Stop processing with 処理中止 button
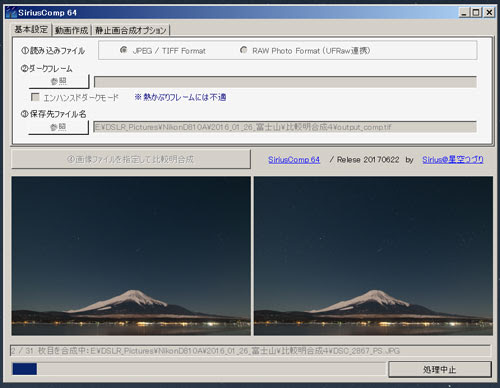The height and width of the screenshot is (388, 500). pos(440,369)
